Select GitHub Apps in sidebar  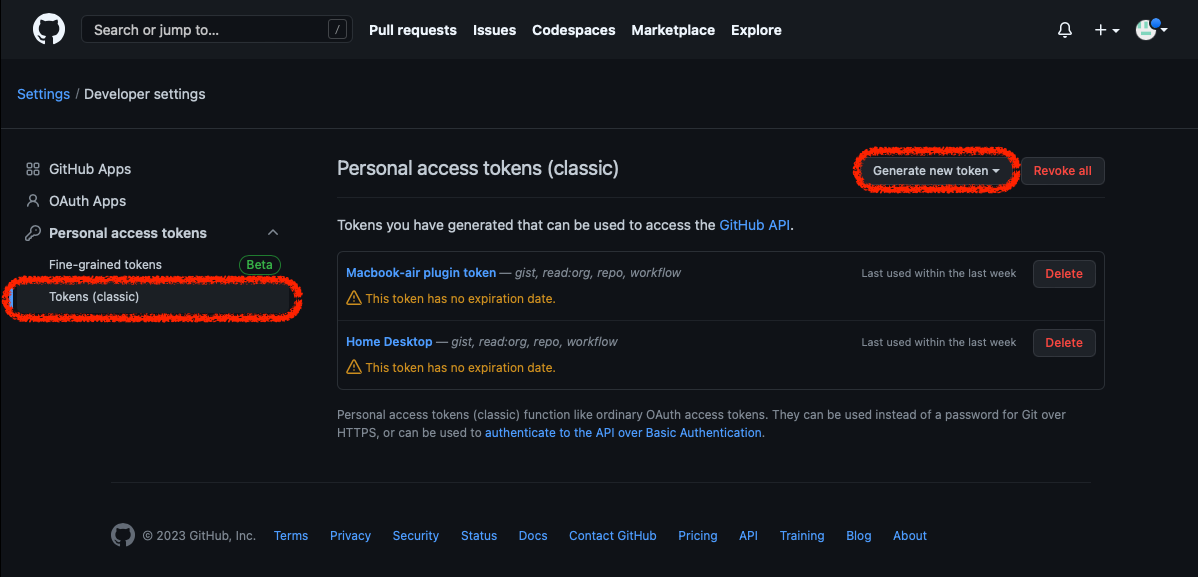tap(90, 169)
